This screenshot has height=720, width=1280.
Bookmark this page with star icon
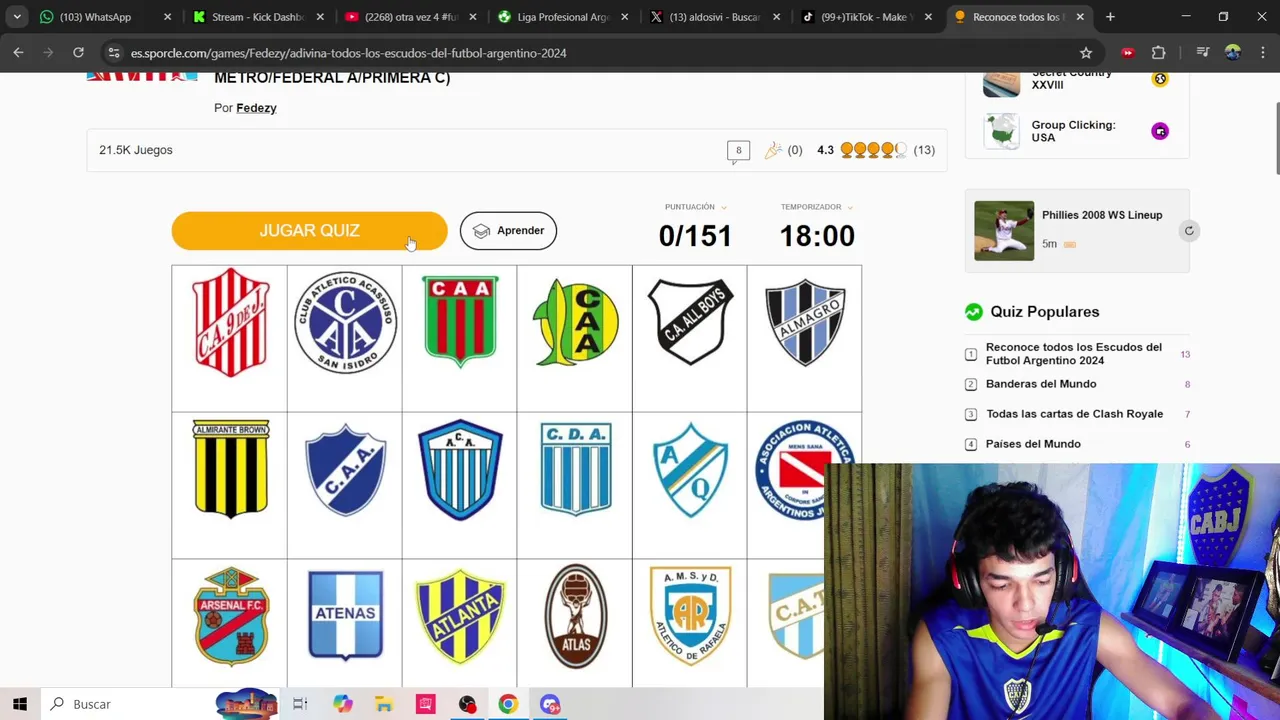tap(1086, 53)
